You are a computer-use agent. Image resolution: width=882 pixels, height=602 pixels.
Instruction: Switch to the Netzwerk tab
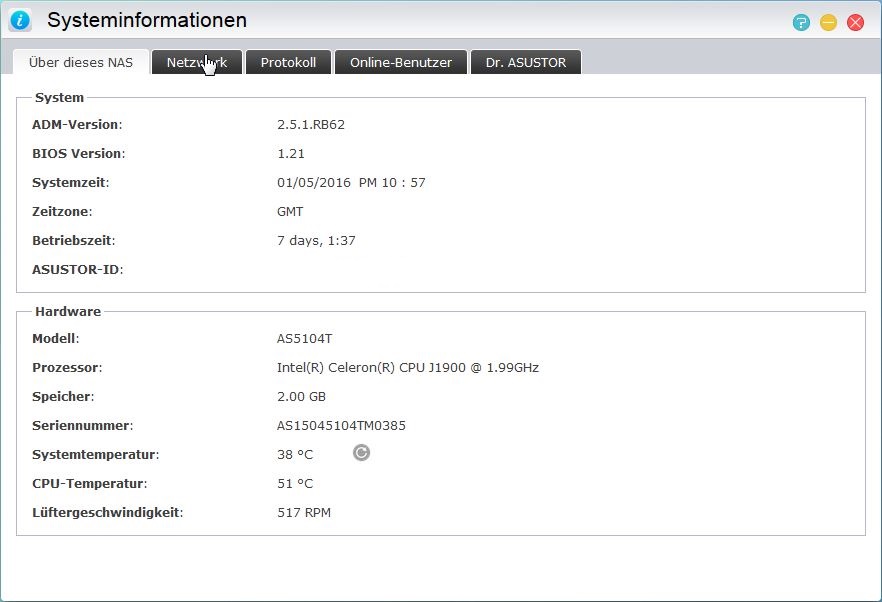pos(196,62)
